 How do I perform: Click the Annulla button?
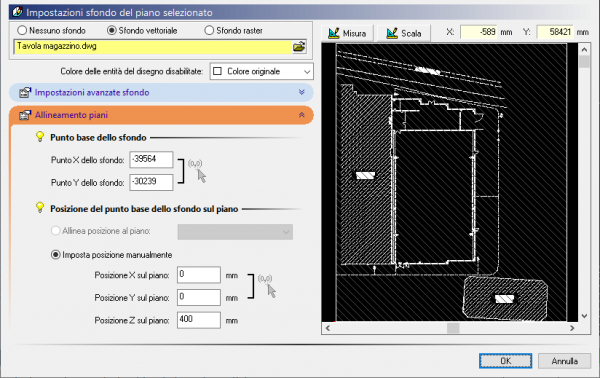(x=564, y=361)
